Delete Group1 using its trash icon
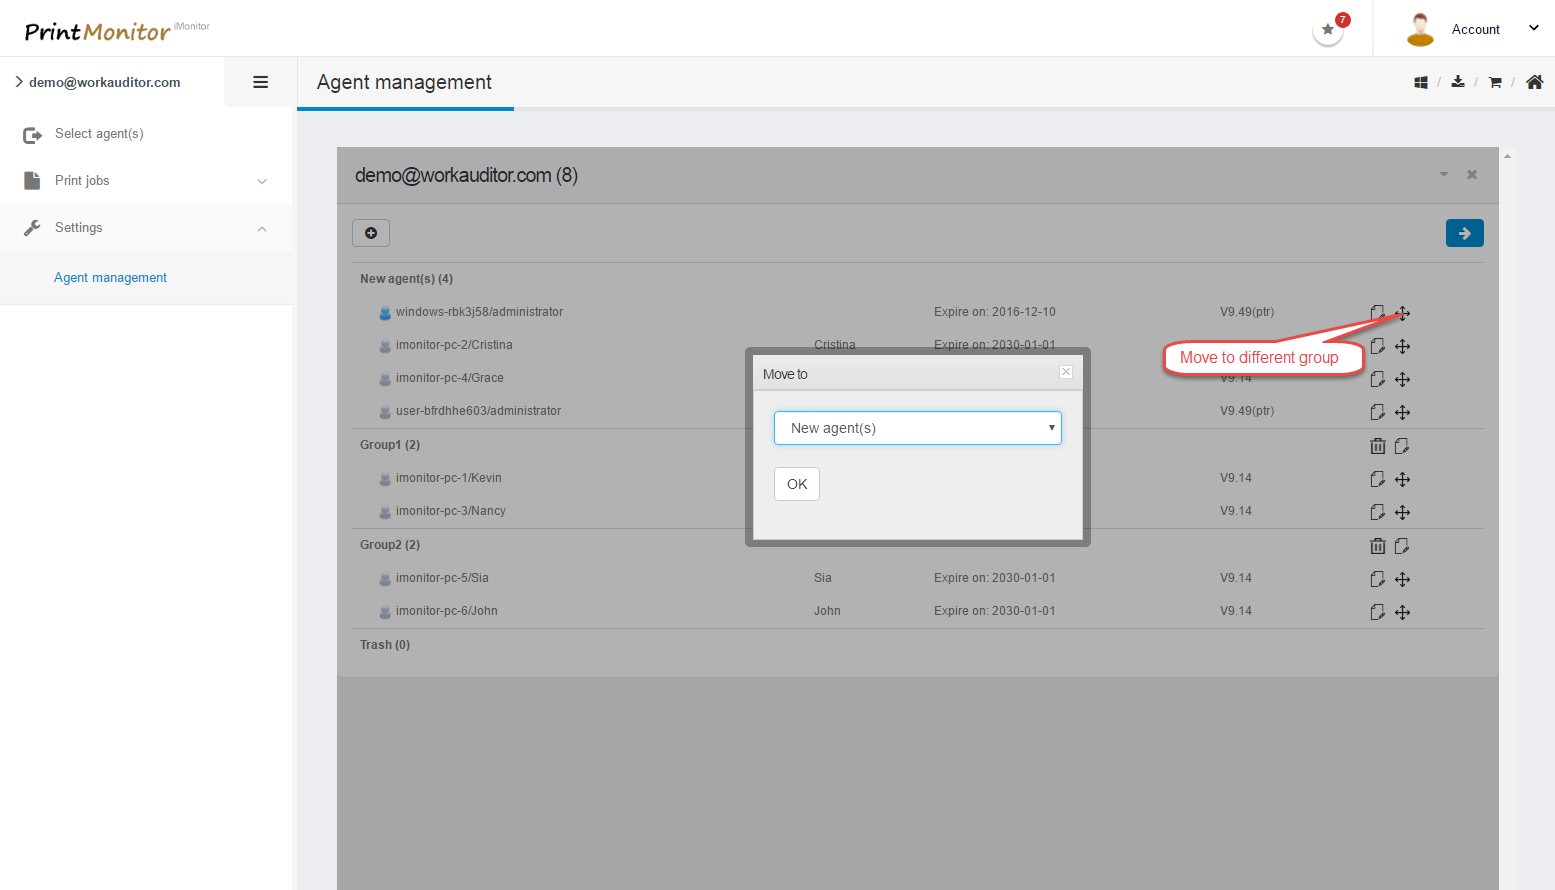This screenshot has width=1555, height=890. pyautogui.click(x=1377, y=446)
